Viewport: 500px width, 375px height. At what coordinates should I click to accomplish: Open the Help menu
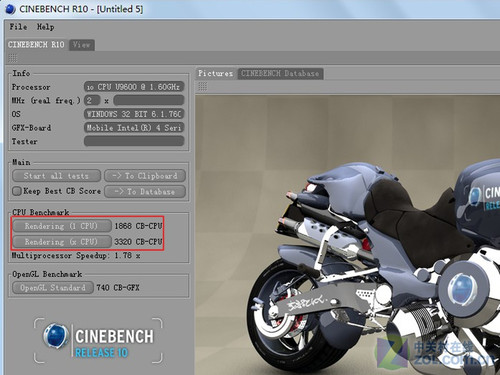coord(46,27)
